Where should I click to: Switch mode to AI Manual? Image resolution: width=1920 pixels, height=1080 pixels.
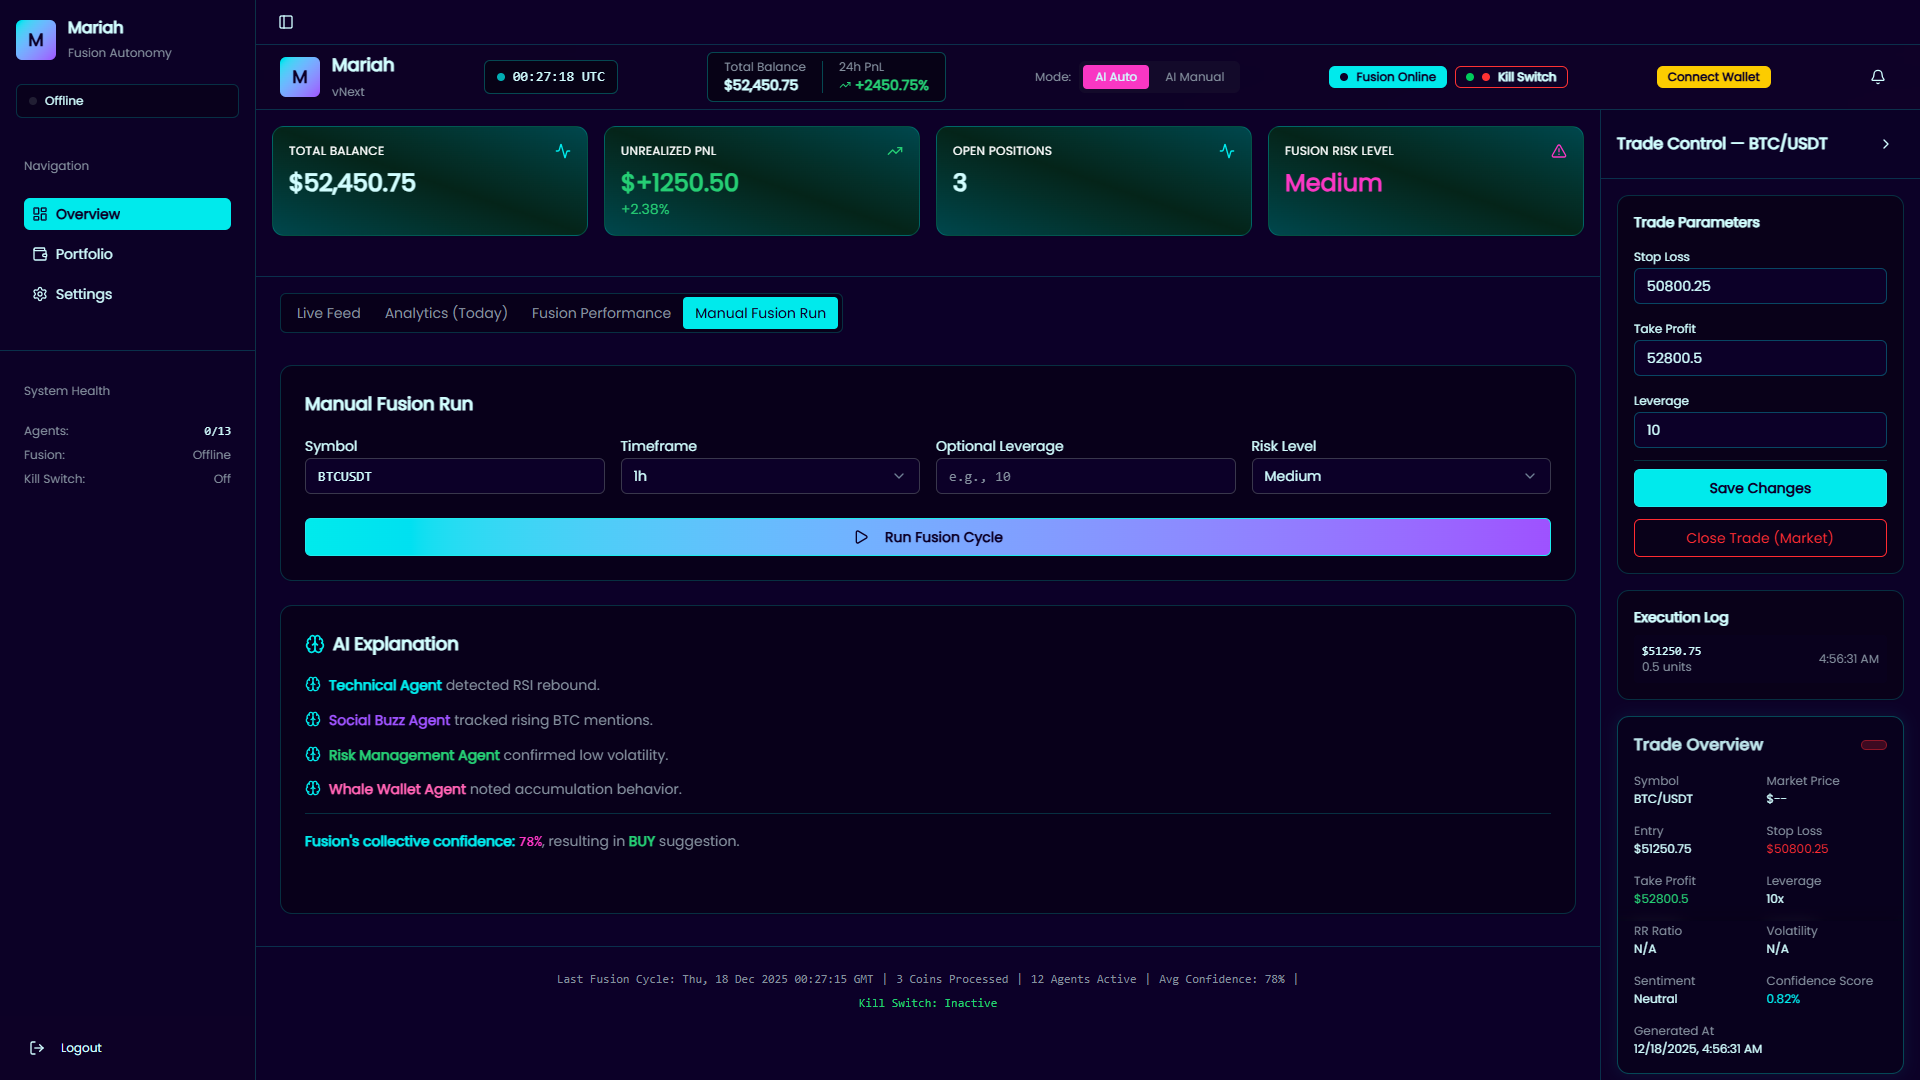click(x=1194, y=77)
